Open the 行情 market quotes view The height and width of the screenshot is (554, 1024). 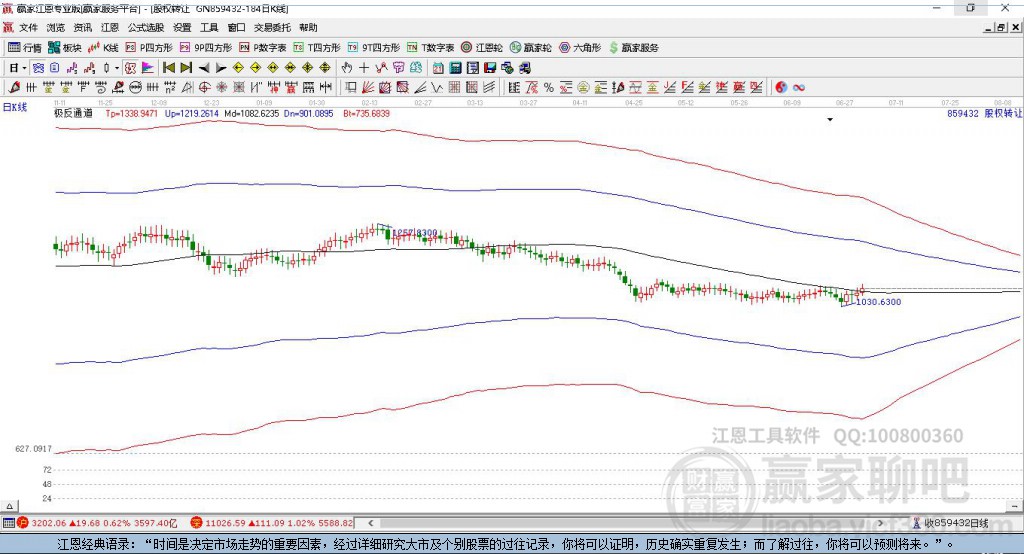24,48
